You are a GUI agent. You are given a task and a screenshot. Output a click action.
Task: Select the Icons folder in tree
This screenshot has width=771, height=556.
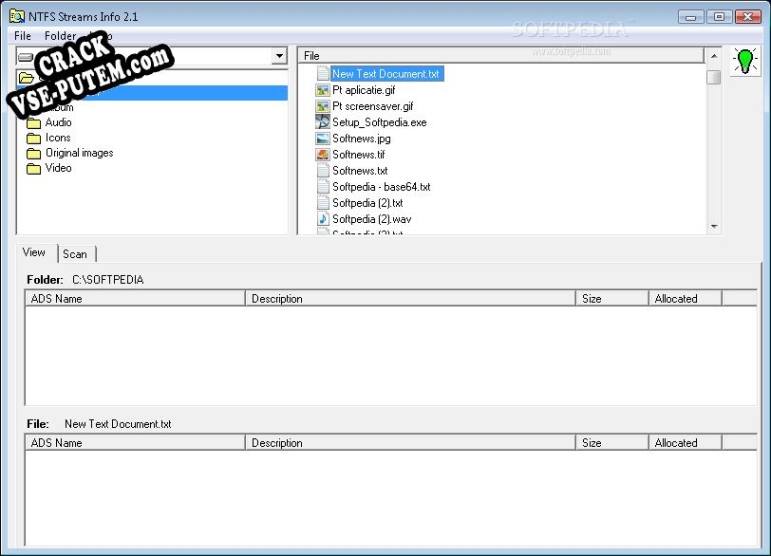pos(58,138)
